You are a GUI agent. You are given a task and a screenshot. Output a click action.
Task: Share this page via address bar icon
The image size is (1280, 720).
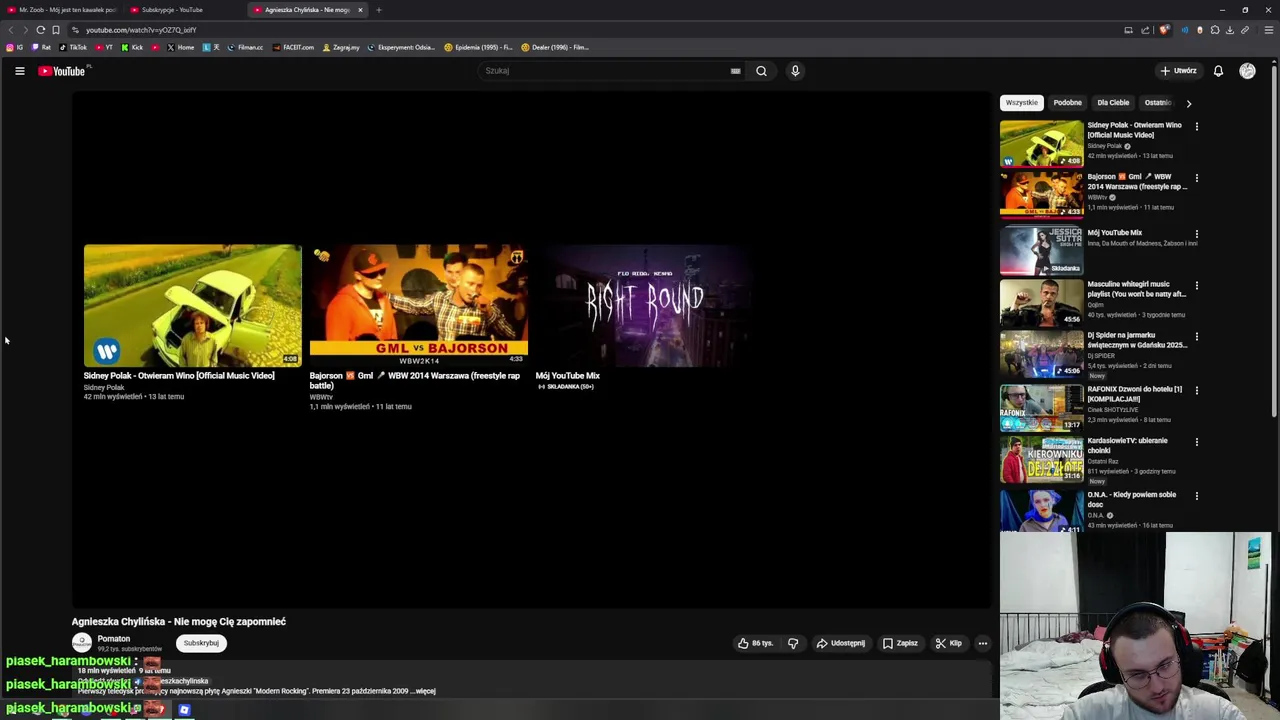[1144, 30]
